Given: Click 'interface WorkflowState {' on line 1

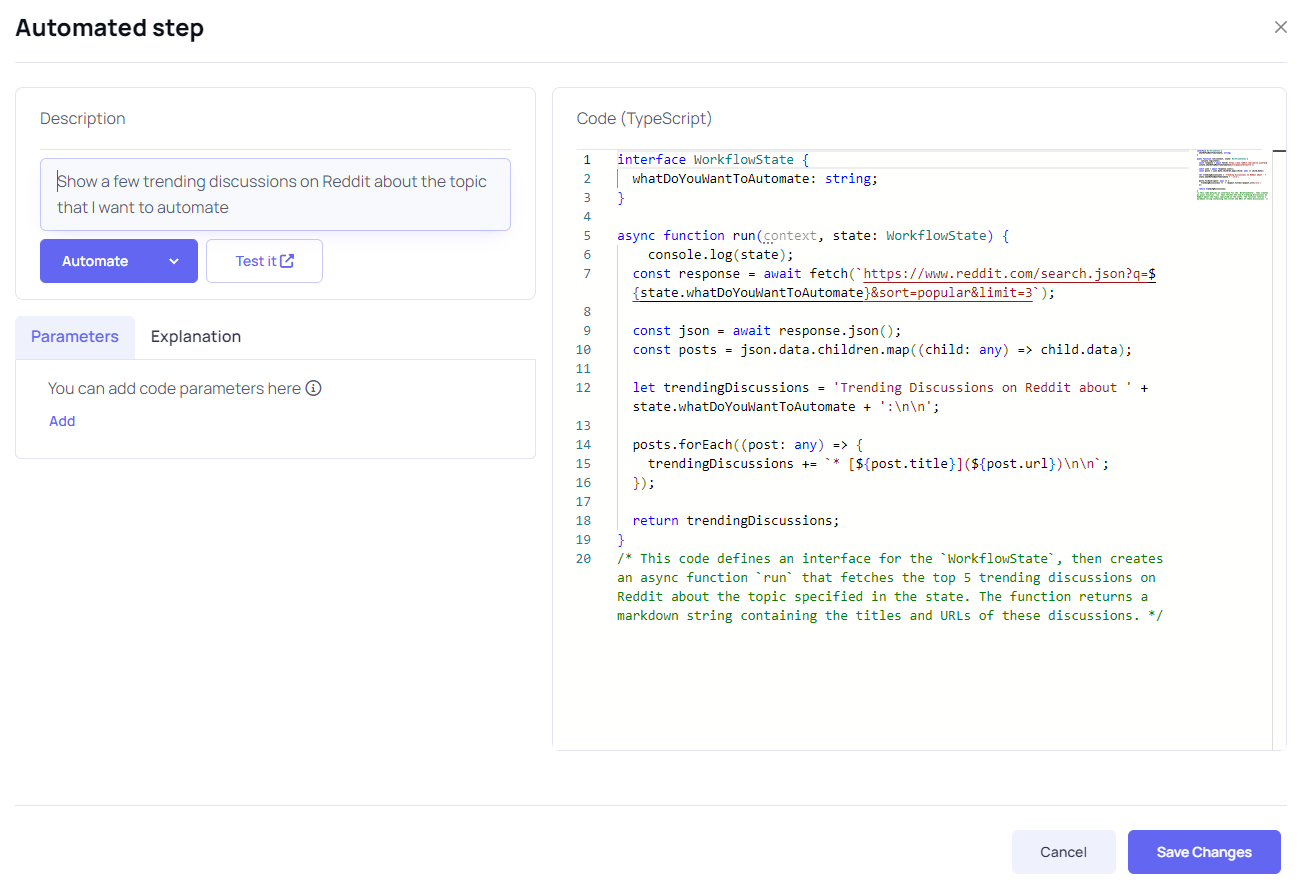Looking at the screenshot, I should coord(712,160).
